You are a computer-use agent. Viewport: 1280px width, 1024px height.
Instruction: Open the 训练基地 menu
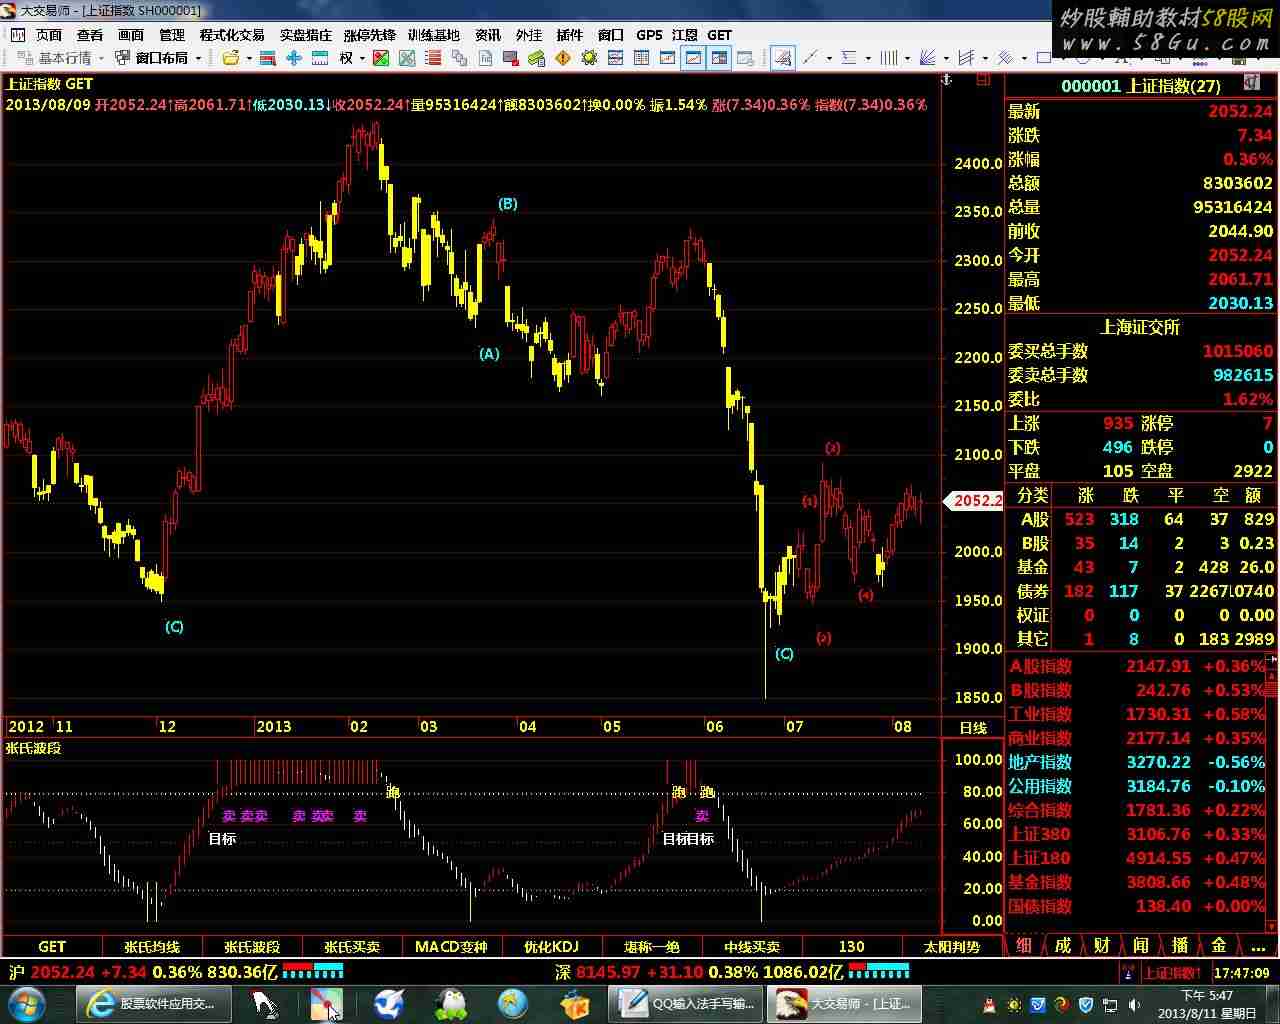(x=433, y=34)
